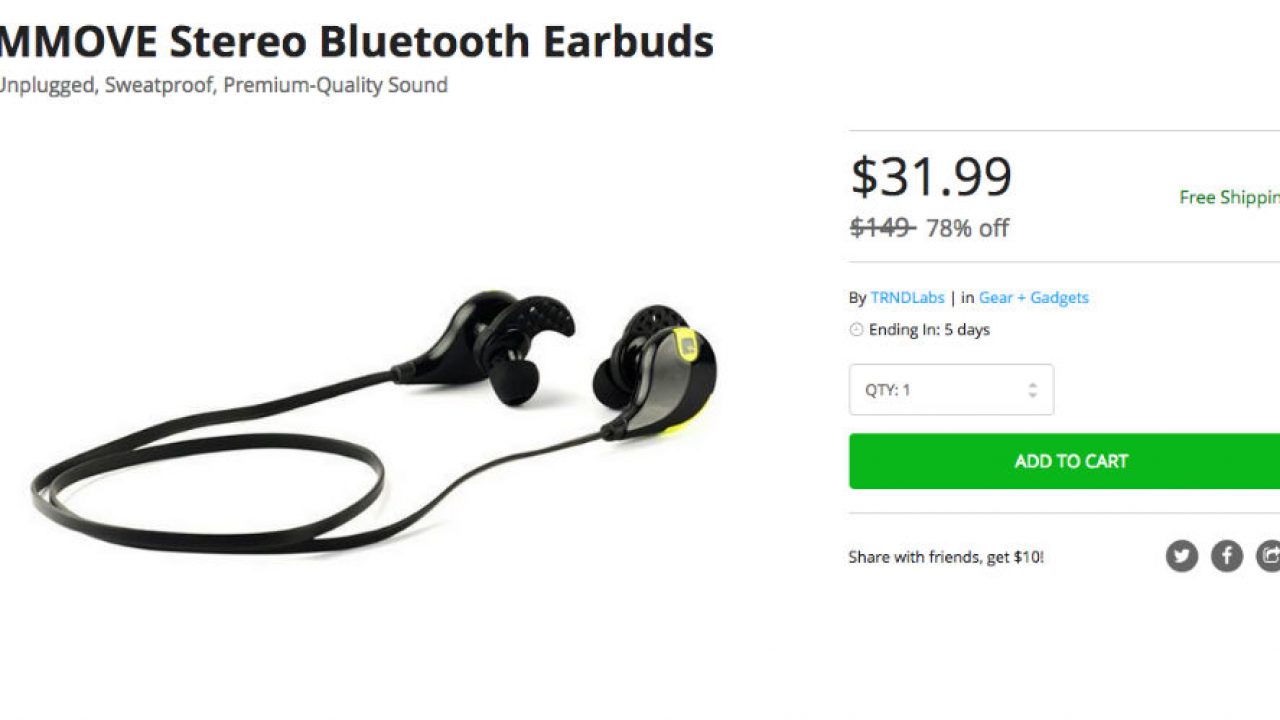The image size is (1280, 720).
Task: Click the crossed-out $149 original price
Action: (x=882, y=228)
